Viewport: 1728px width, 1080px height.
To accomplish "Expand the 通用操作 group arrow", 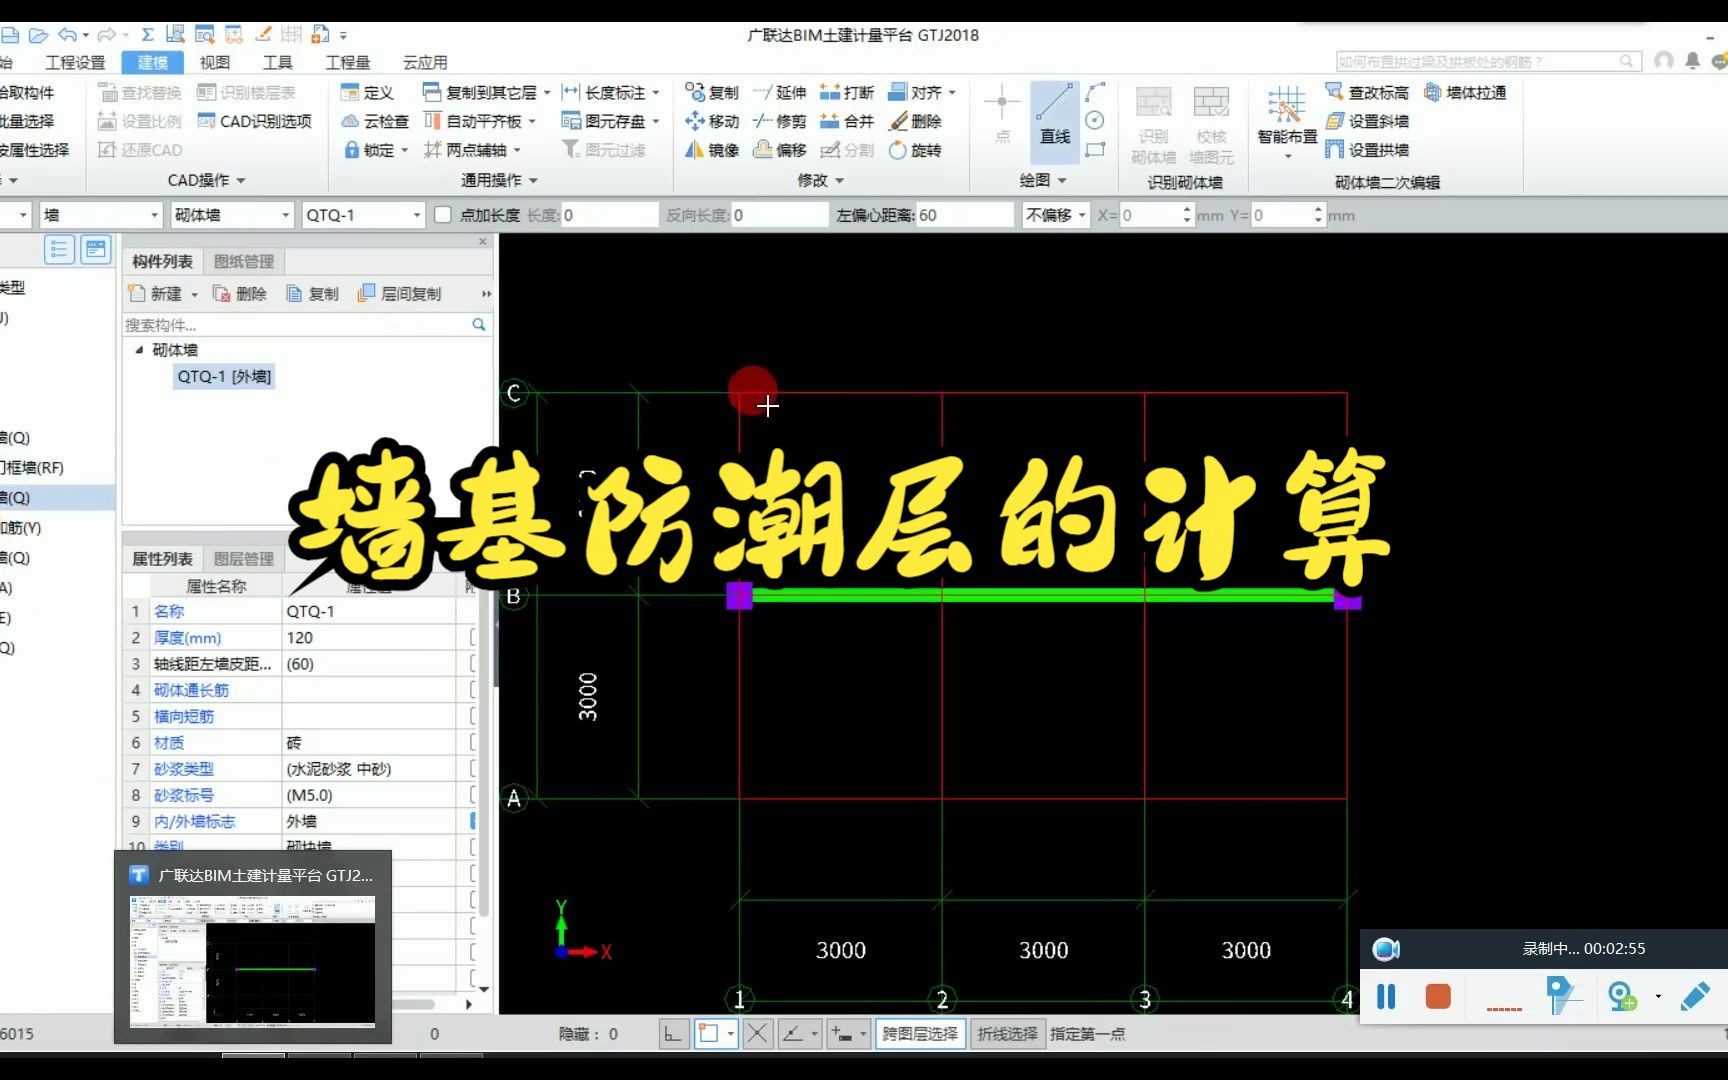I will click(534, 181).
